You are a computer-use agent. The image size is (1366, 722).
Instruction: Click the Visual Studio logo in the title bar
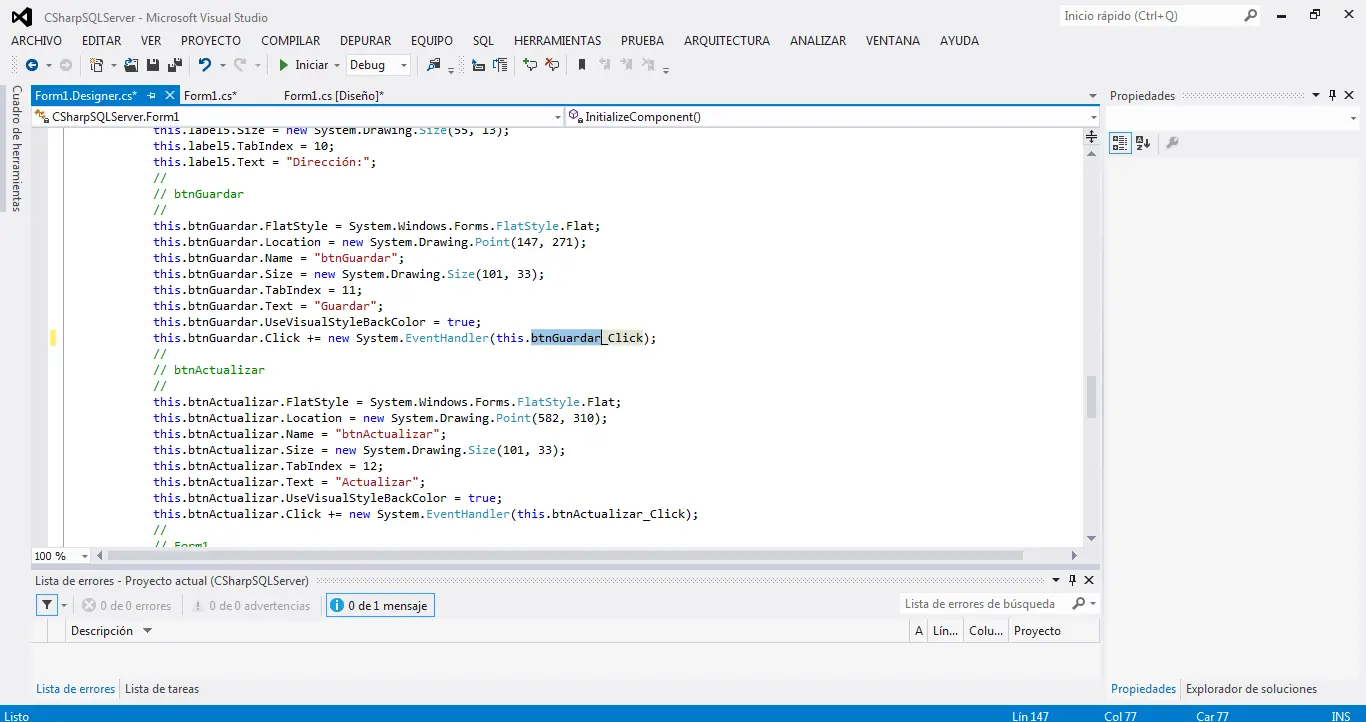tap(21, 17)
